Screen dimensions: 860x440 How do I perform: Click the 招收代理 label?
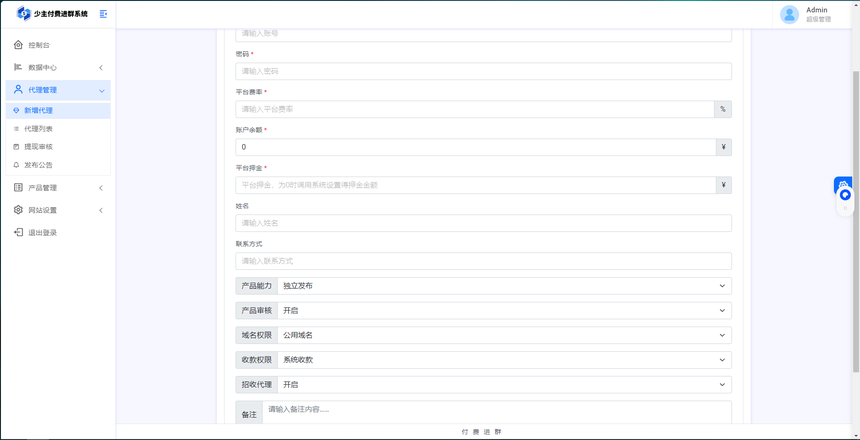coord(257,385)
